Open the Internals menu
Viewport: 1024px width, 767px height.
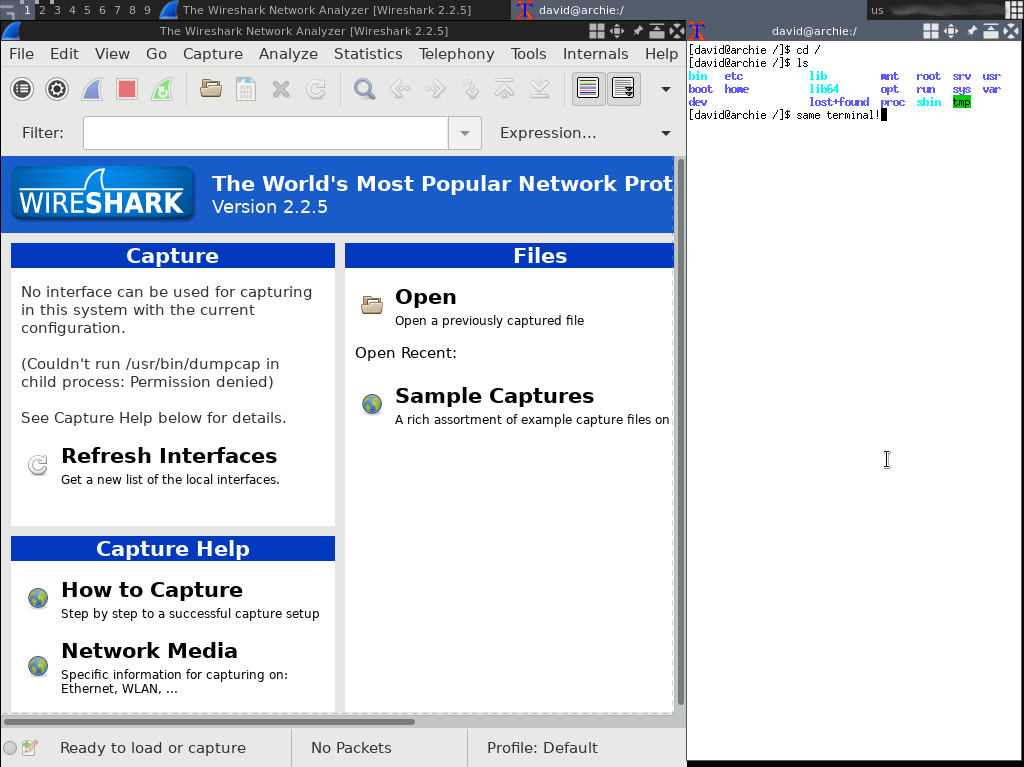596,54
